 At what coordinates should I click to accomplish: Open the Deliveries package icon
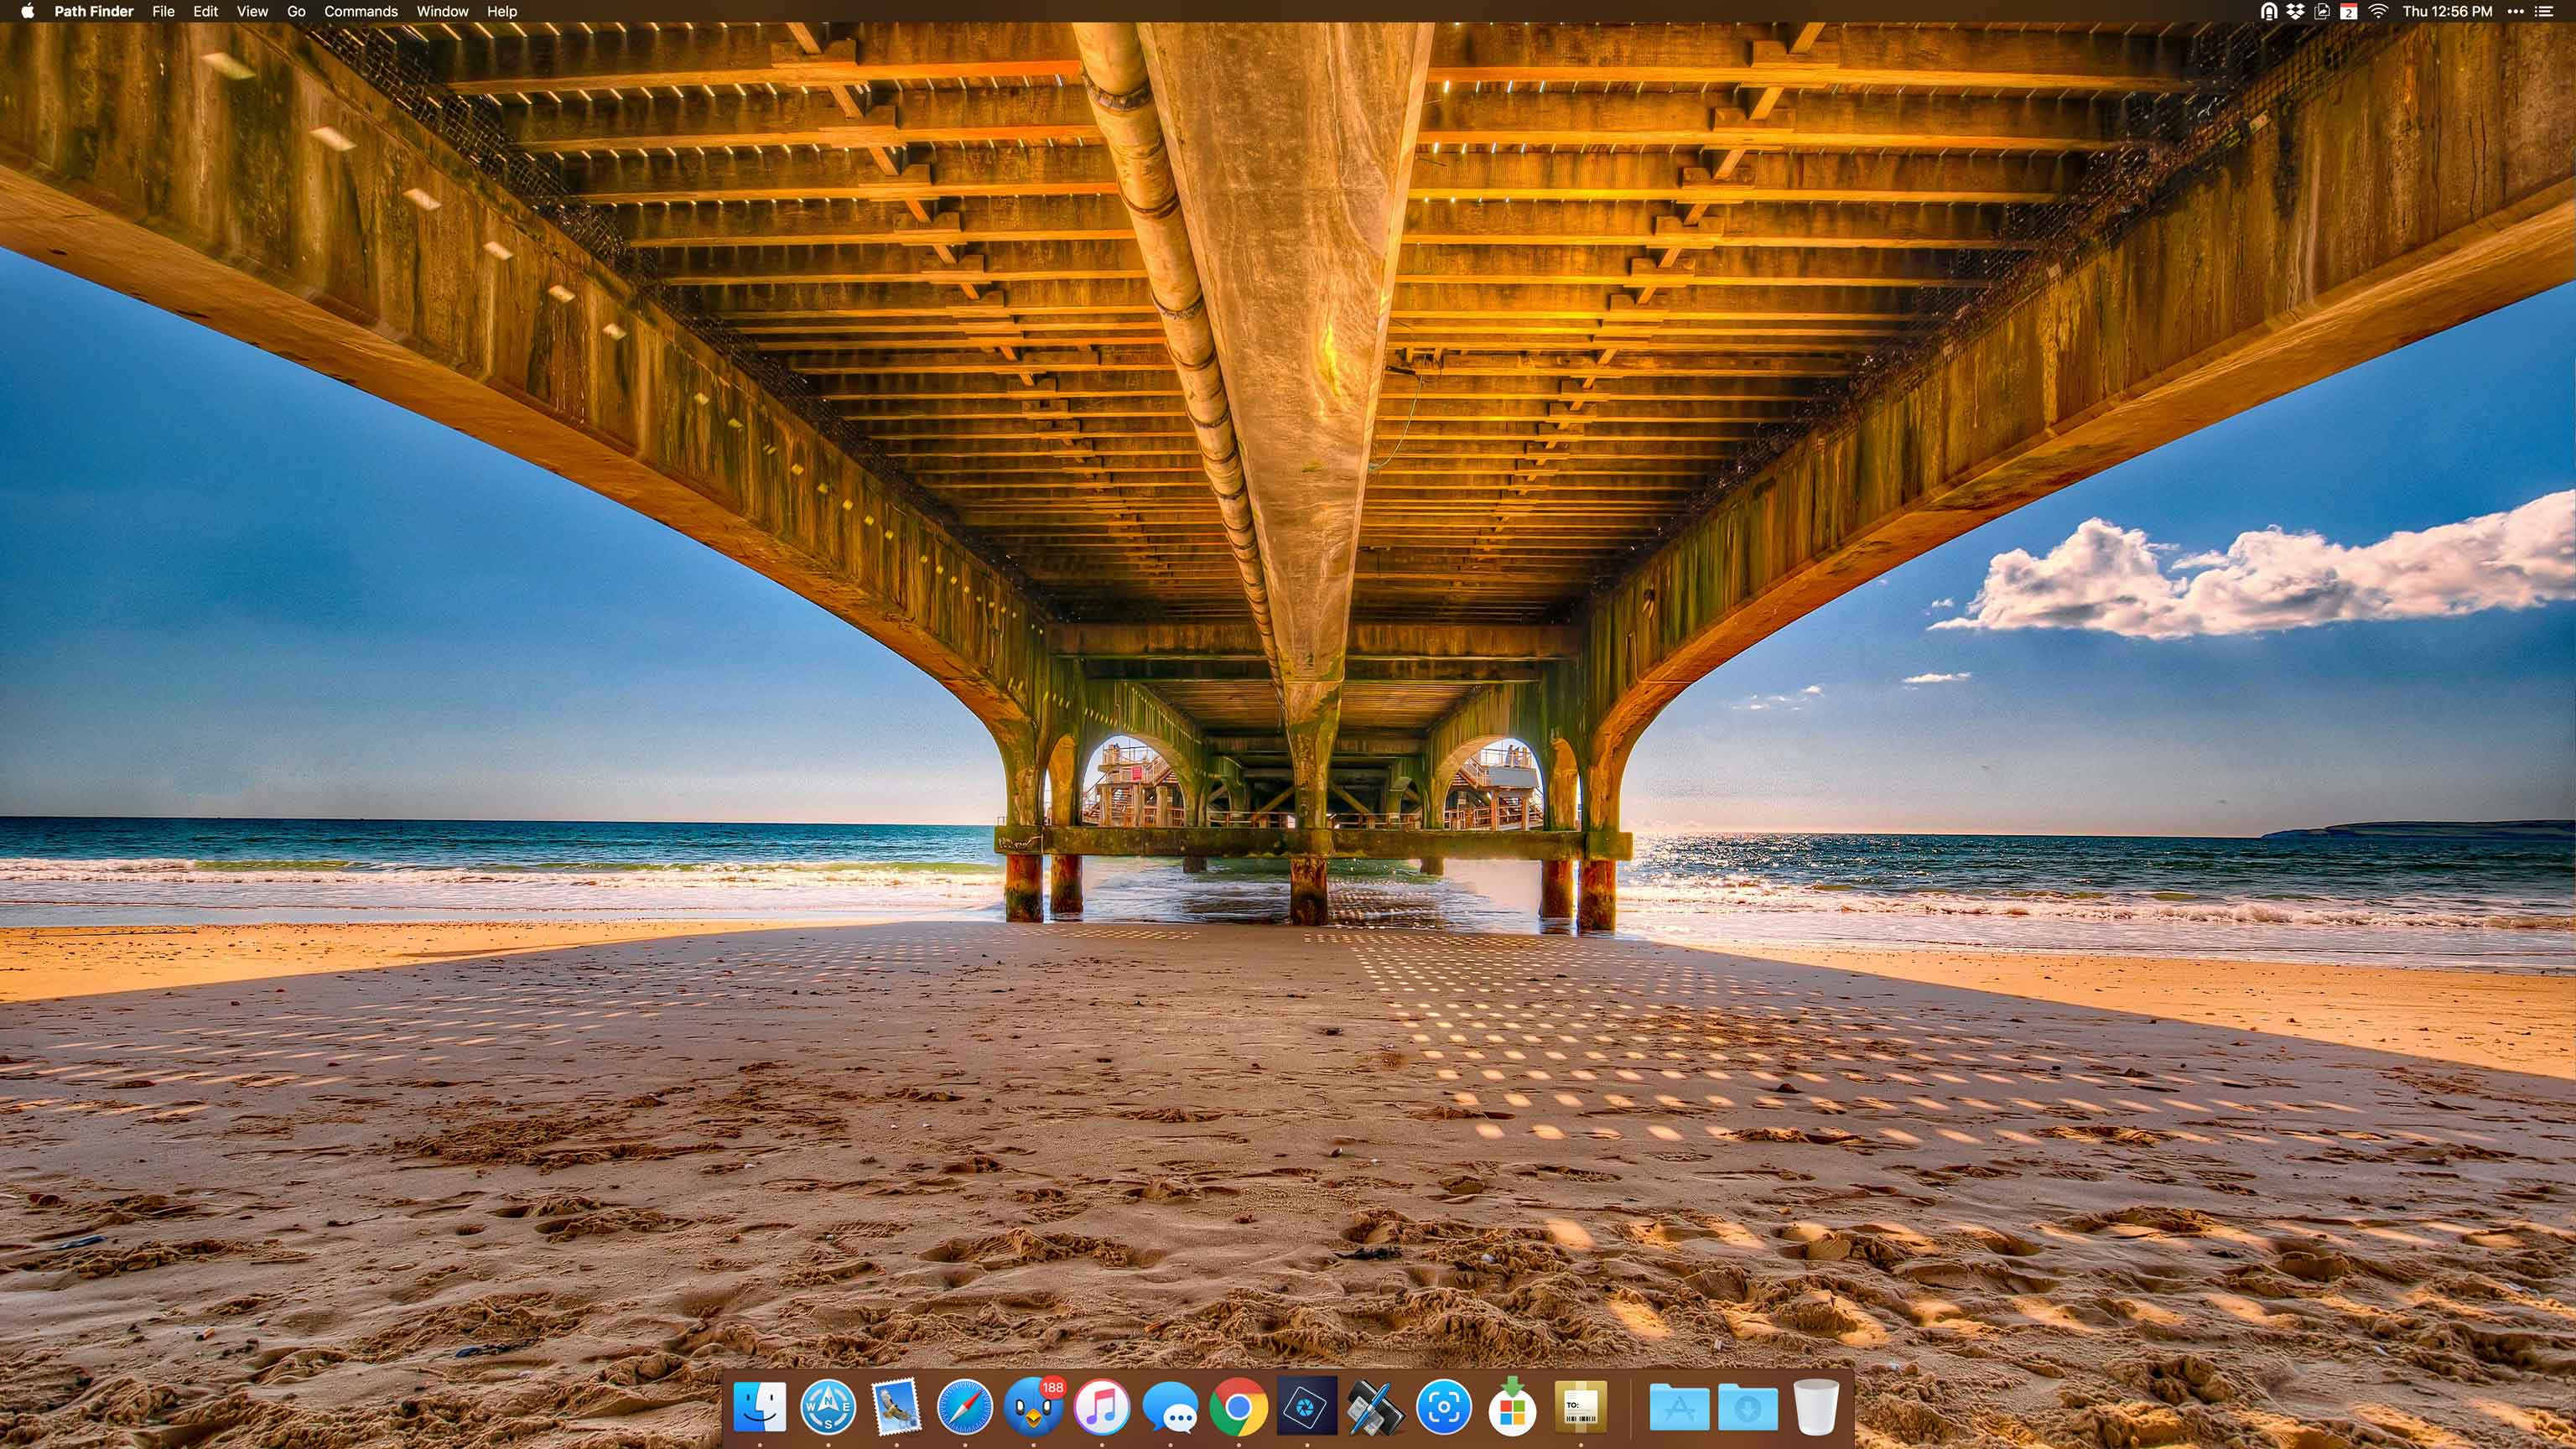pyautogui.click(x=1580, y=1406)
